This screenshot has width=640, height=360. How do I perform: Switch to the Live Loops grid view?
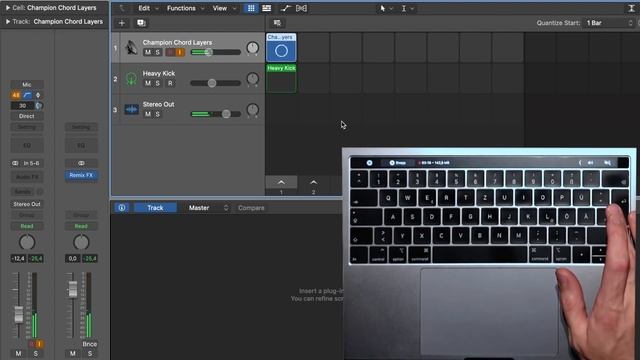pyautogui.click(x=251, y=8)
